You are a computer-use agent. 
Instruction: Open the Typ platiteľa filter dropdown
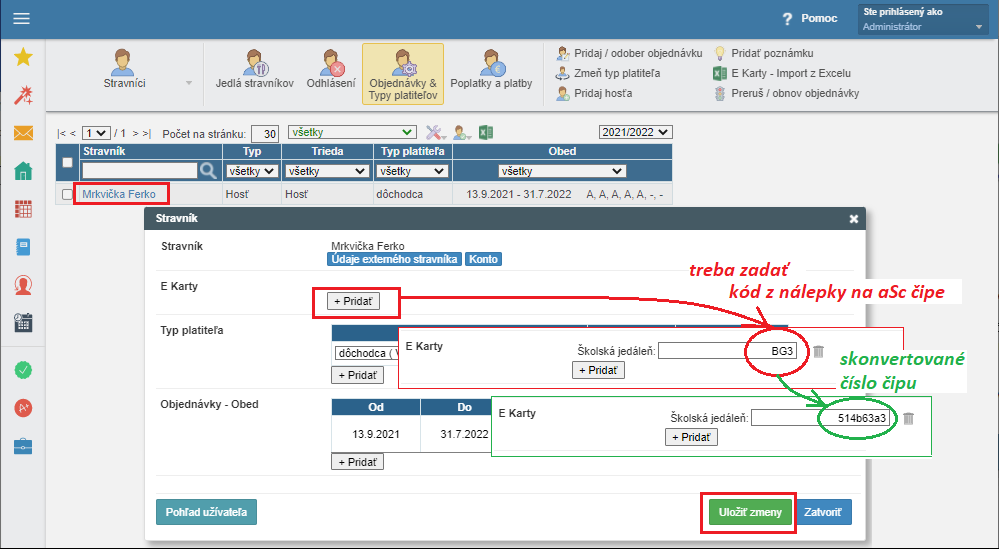[x=412, y=171]
